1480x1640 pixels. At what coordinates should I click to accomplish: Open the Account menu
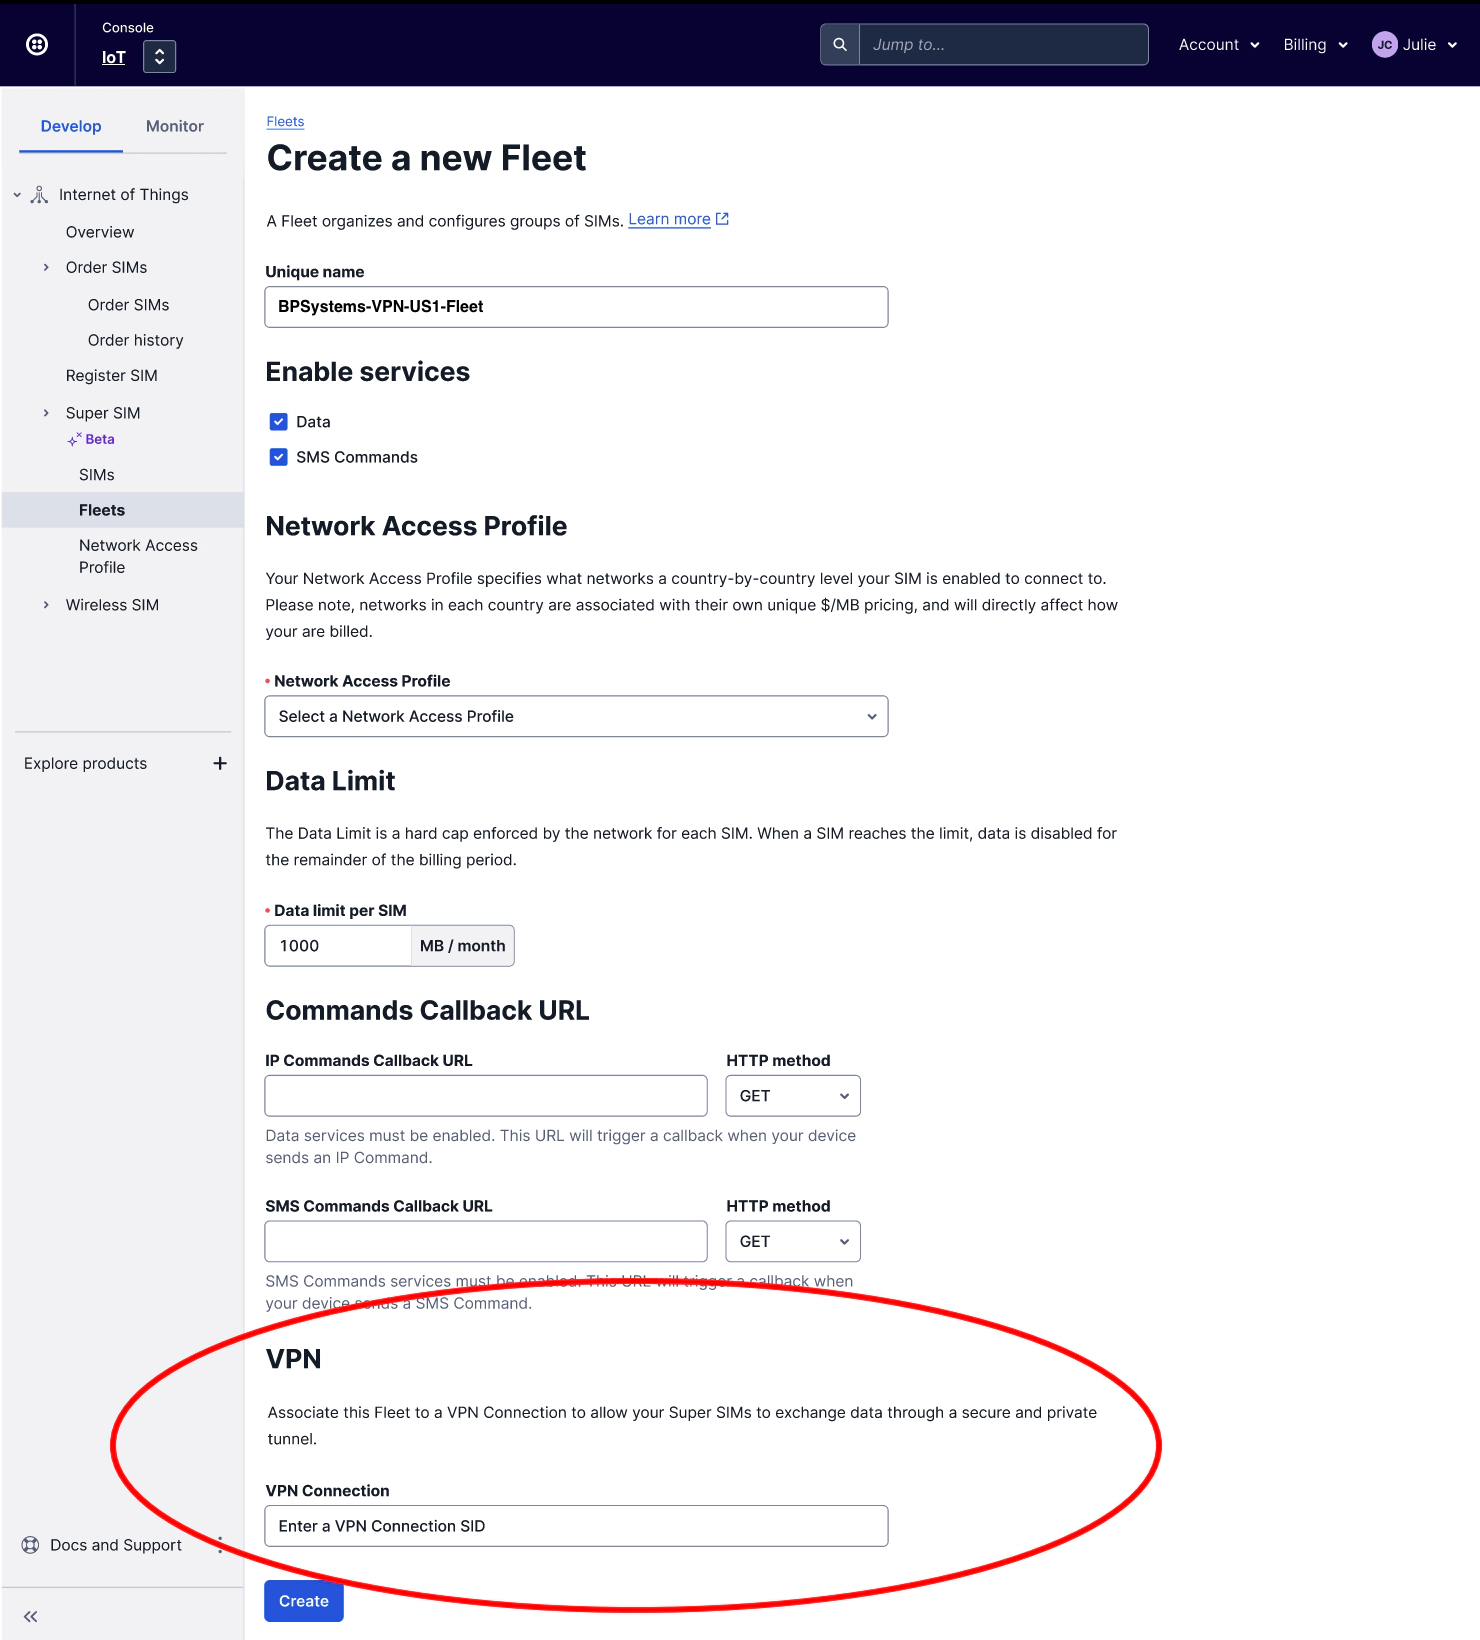[1218, 45]
